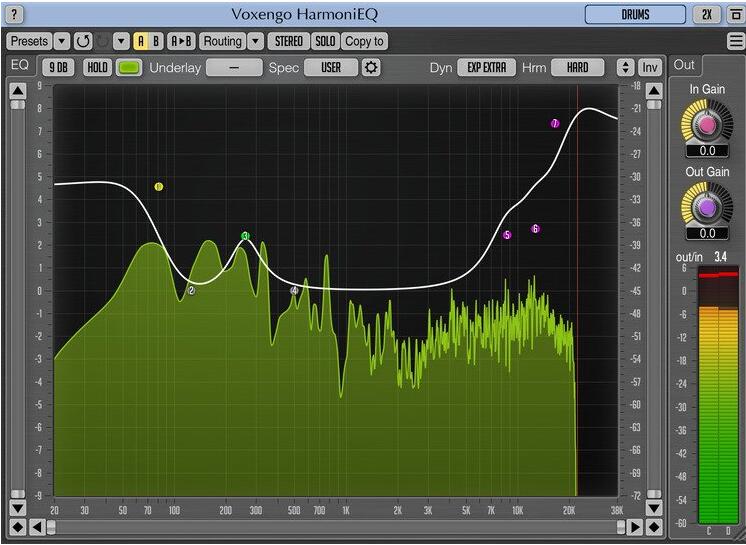Click horizontal scroll left arrow

[37, 527]
